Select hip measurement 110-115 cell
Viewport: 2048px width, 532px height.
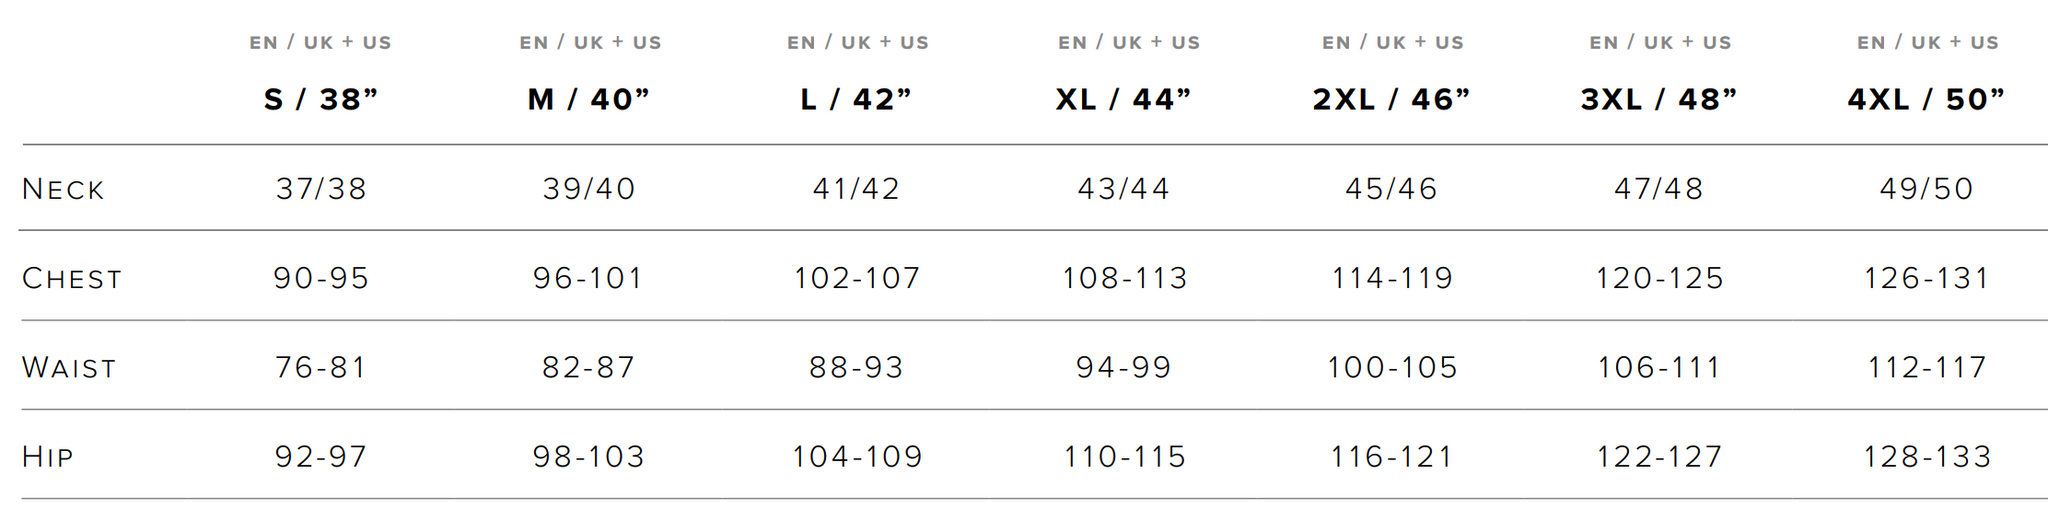point(1124,457)
